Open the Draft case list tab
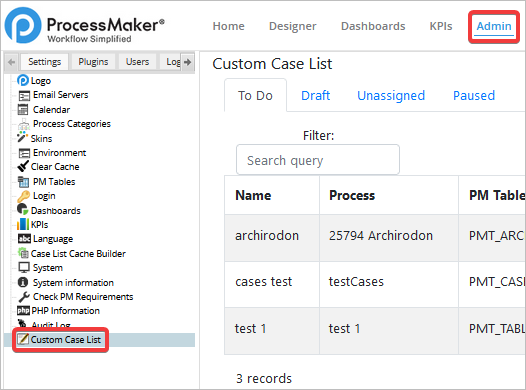The height and width of the screenshot is (390, 526). point(315,96)
